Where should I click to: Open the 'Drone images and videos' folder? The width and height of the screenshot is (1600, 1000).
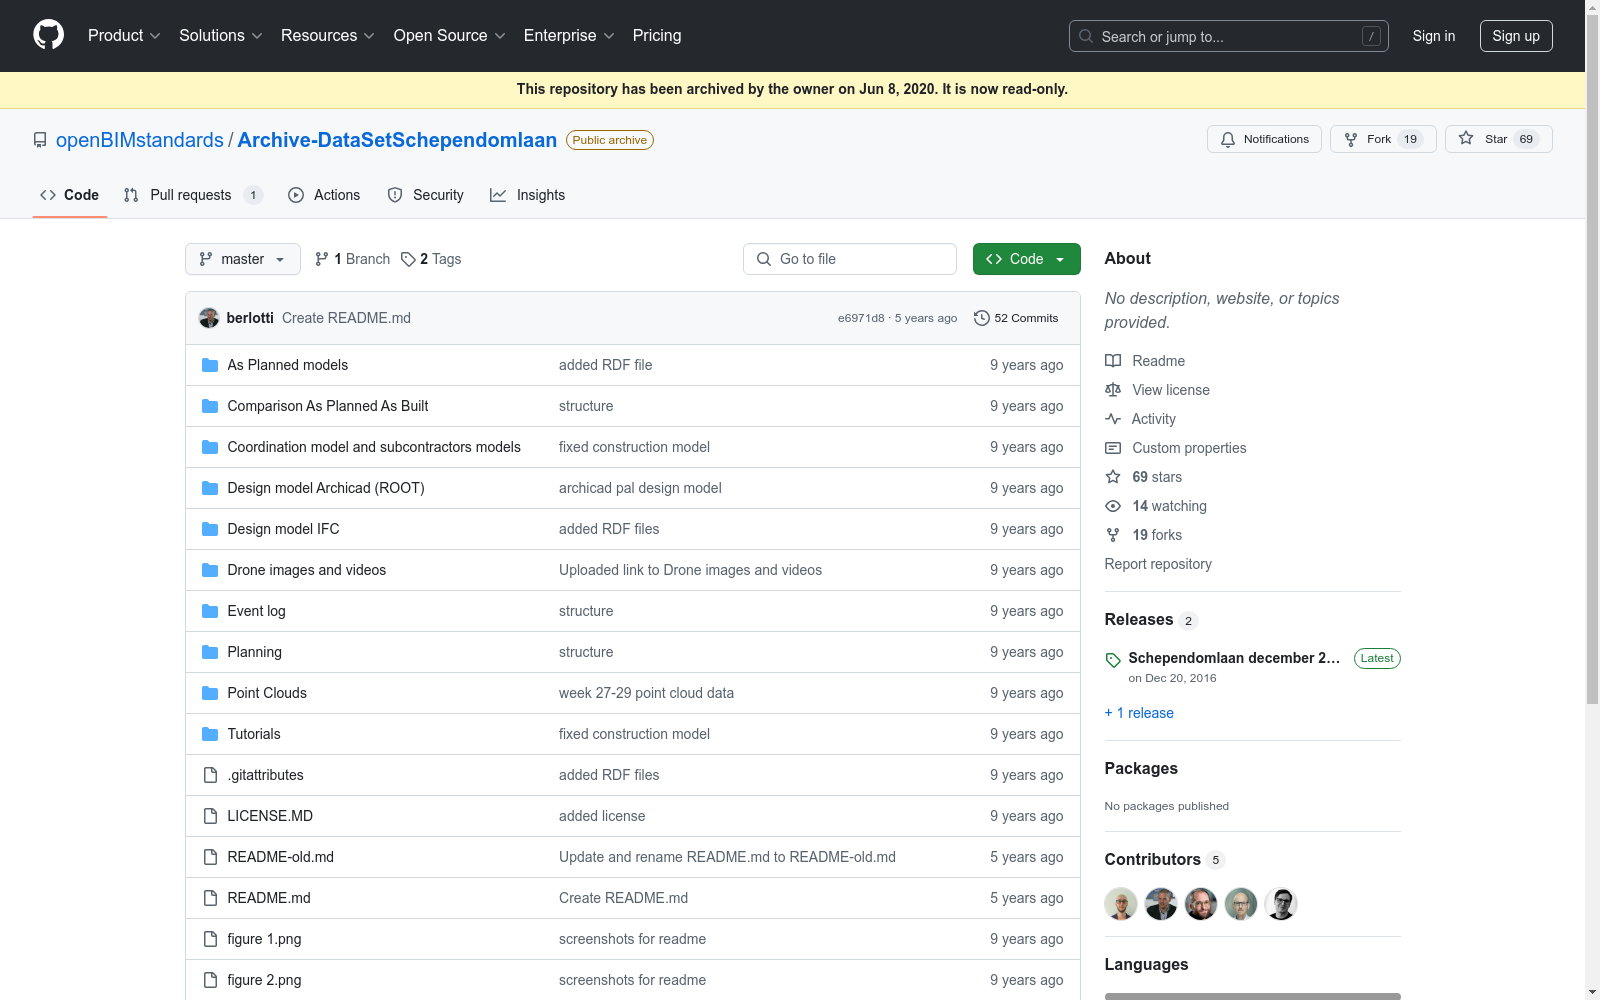[306, 570]
